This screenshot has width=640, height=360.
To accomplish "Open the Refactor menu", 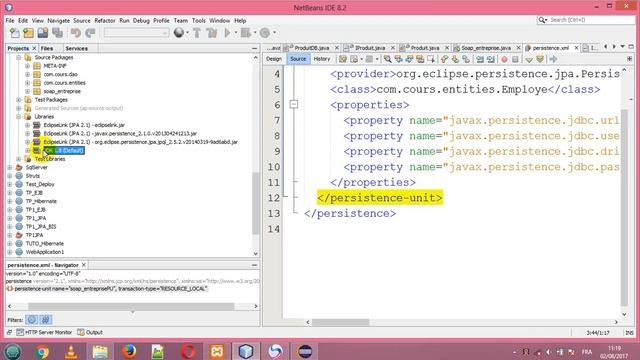I will (x=105, y=20).
